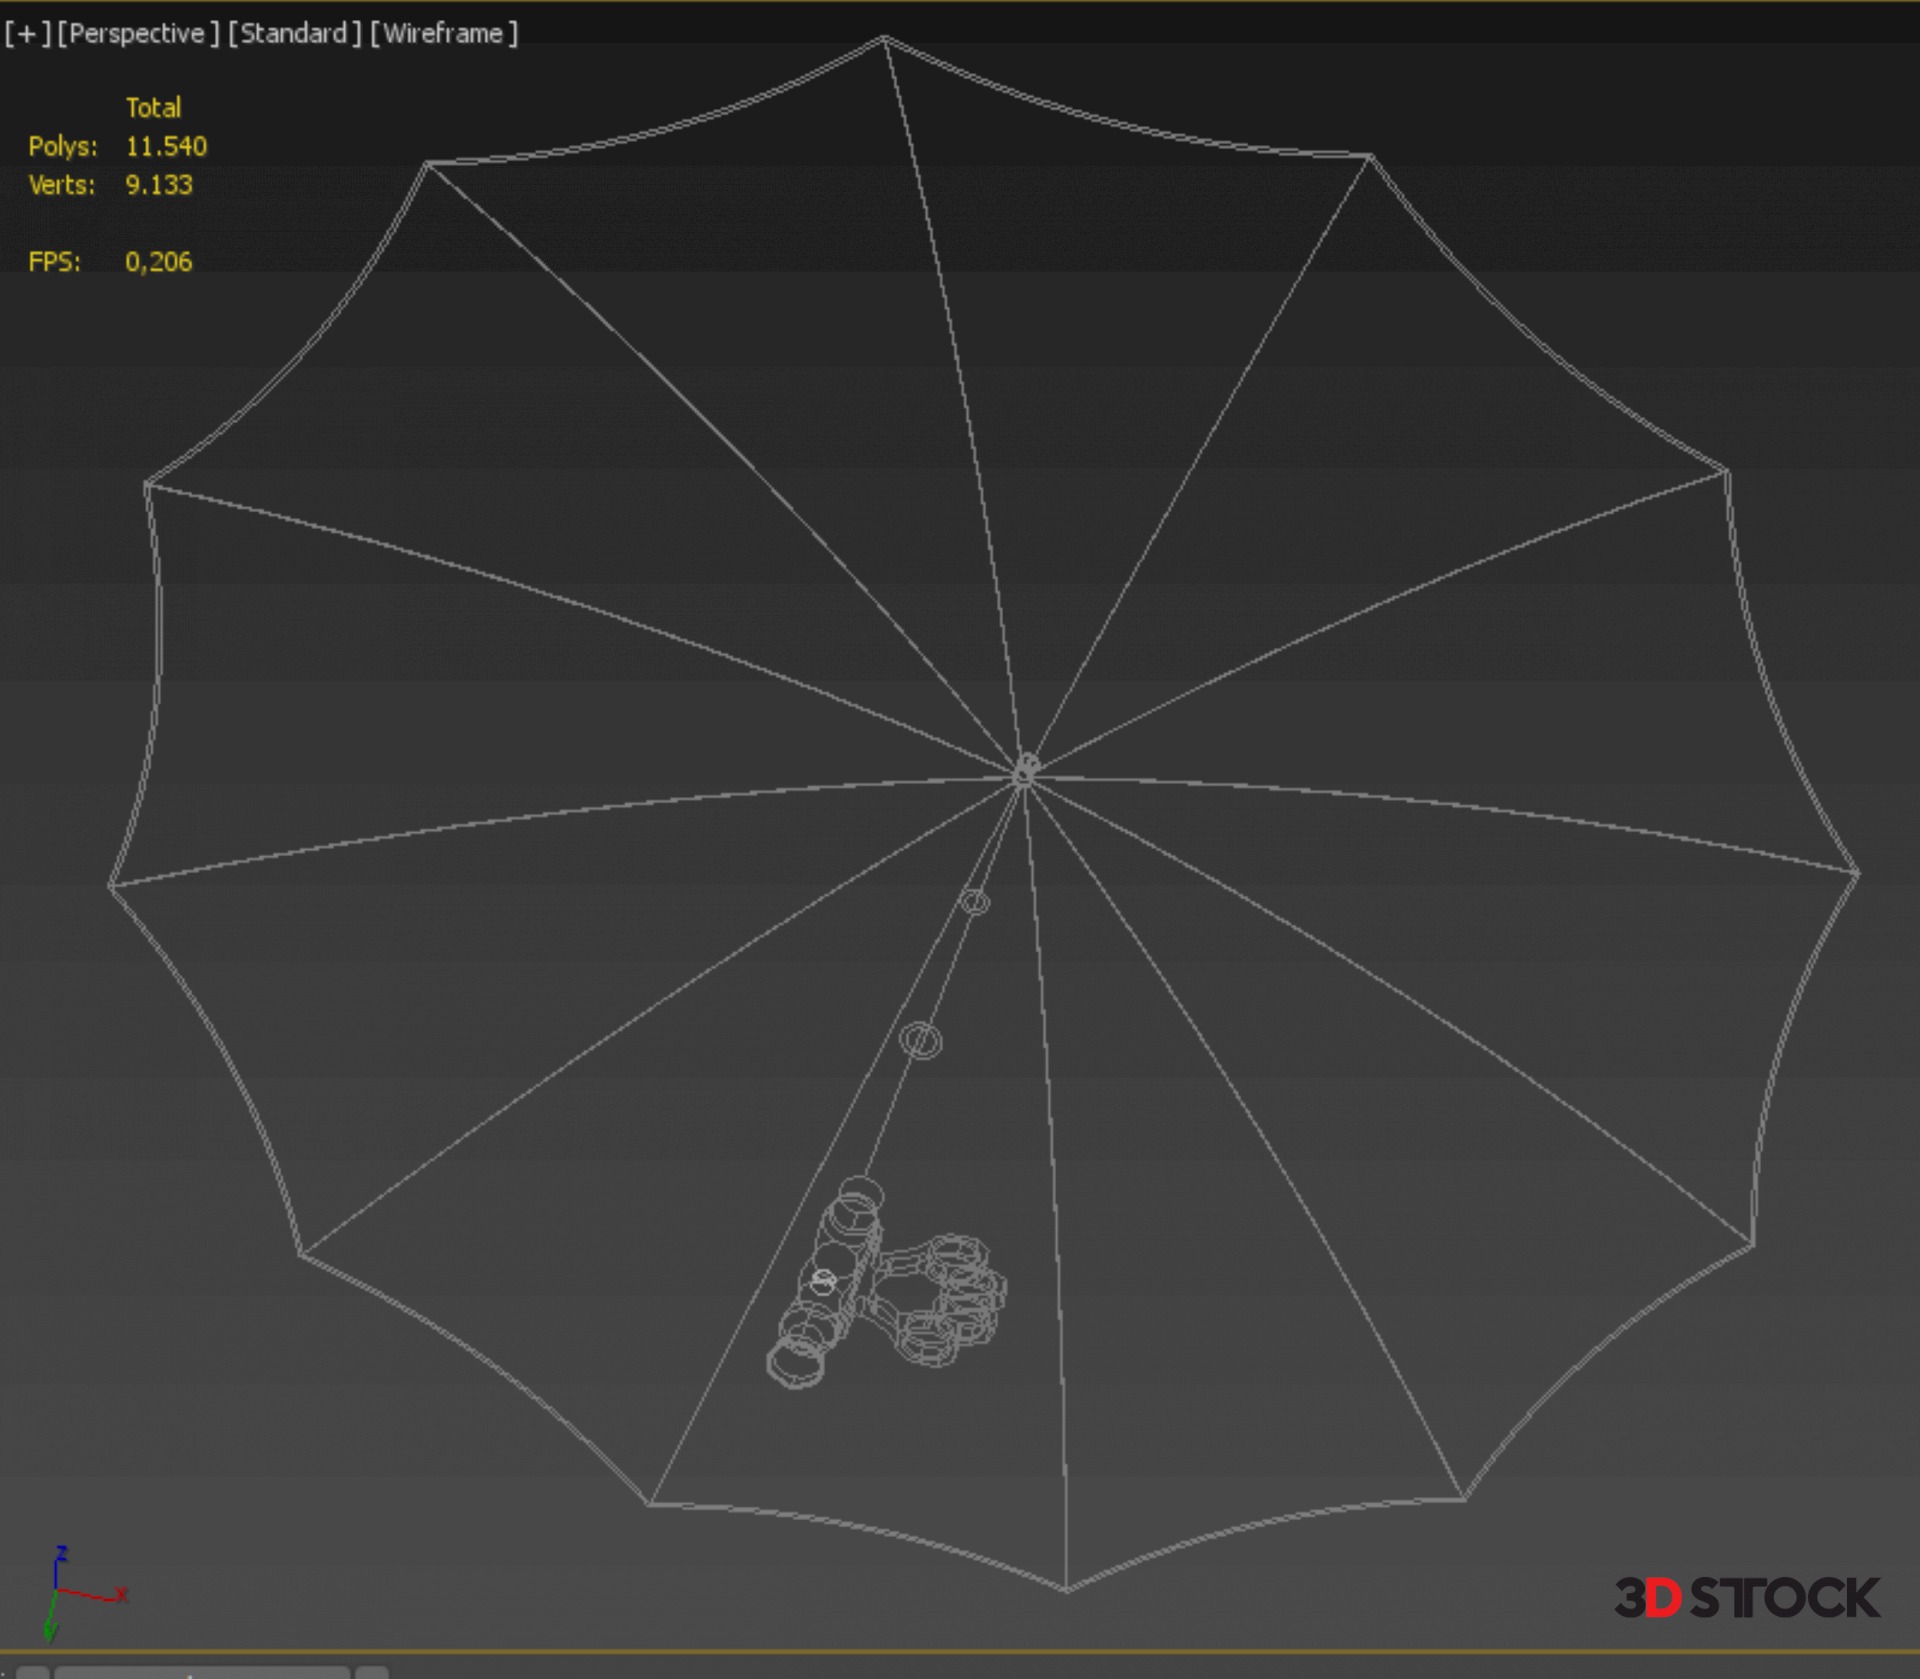The height and width of the screenshot is (1679, 1920).
Task: Open the [+] viewport general menu
Action: 26,34
